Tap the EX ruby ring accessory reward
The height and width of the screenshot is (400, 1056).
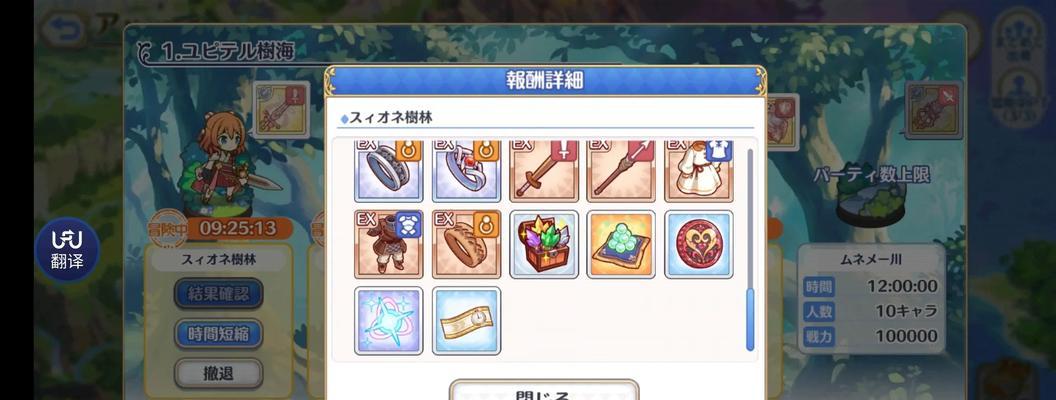466,172
